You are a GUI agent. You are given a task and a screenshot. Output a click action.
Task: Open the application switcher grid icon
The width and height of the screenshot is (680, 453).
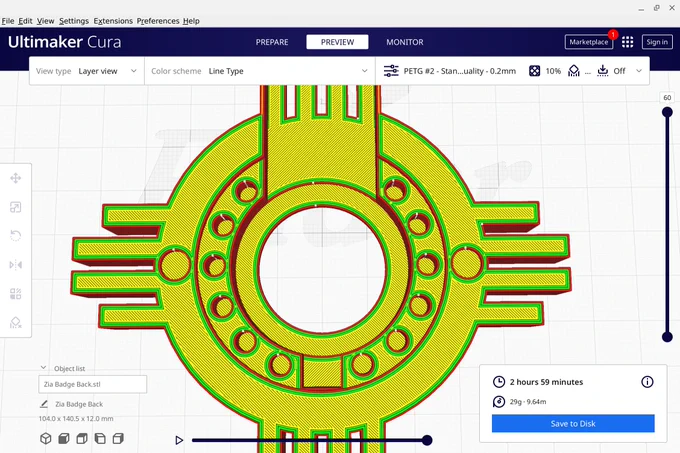(x=628, y=42)
